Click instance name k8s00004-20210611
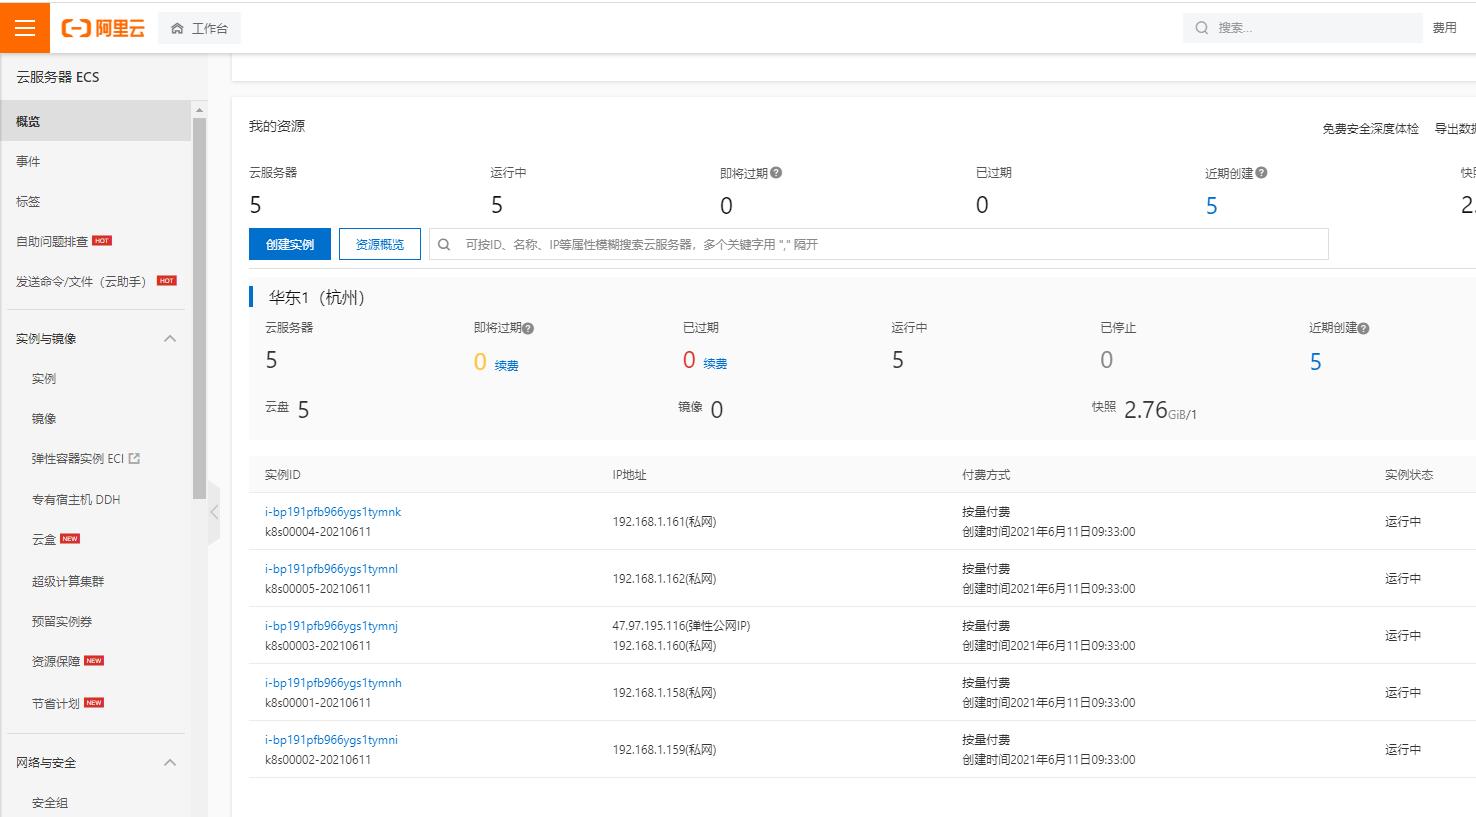The height and width of the screenshot is (817, 1476). pyautogui.click(x=318, y=532)
